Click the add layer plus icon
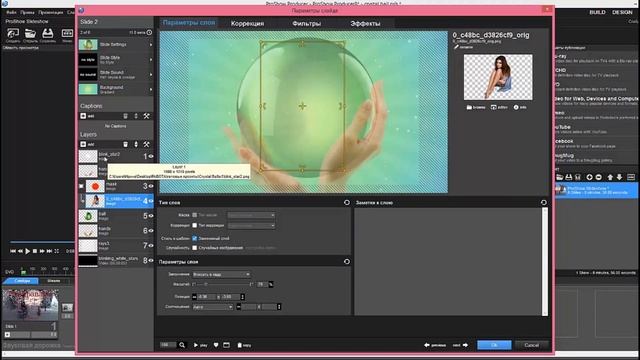Image resolution: width=640 pixels, height=360 pixels. coord(83,144)
